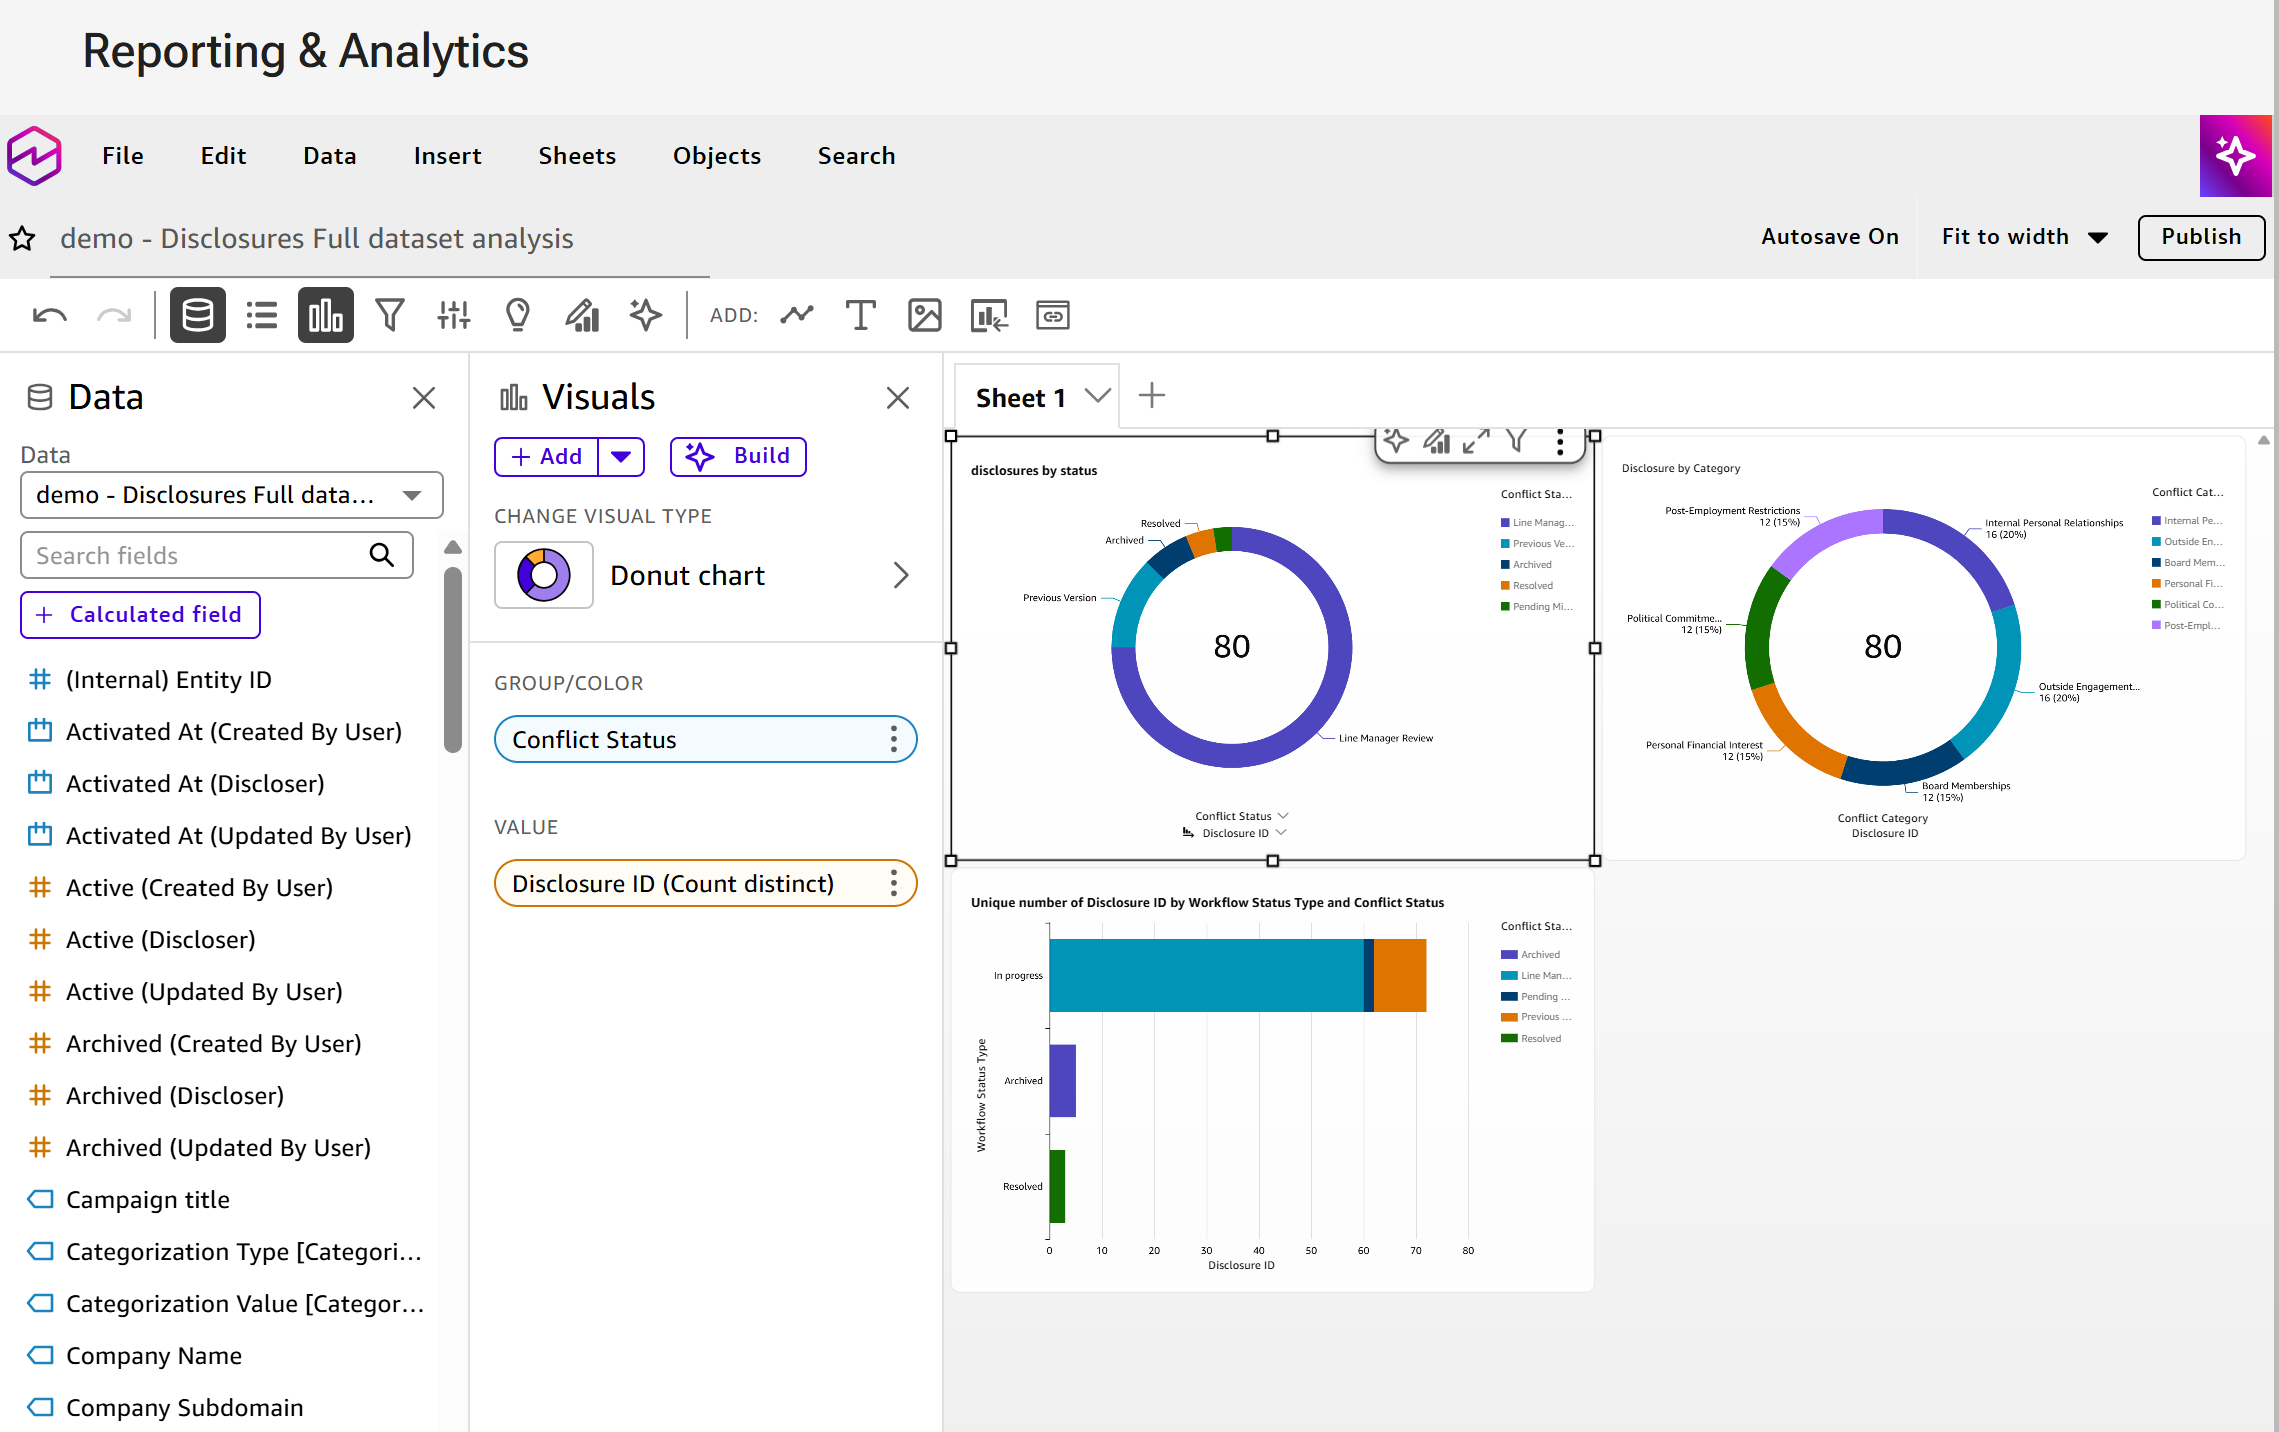Click the Insights lightbulb icon
This screenshot has height=1432, width=2279.
tap(517, 316)
